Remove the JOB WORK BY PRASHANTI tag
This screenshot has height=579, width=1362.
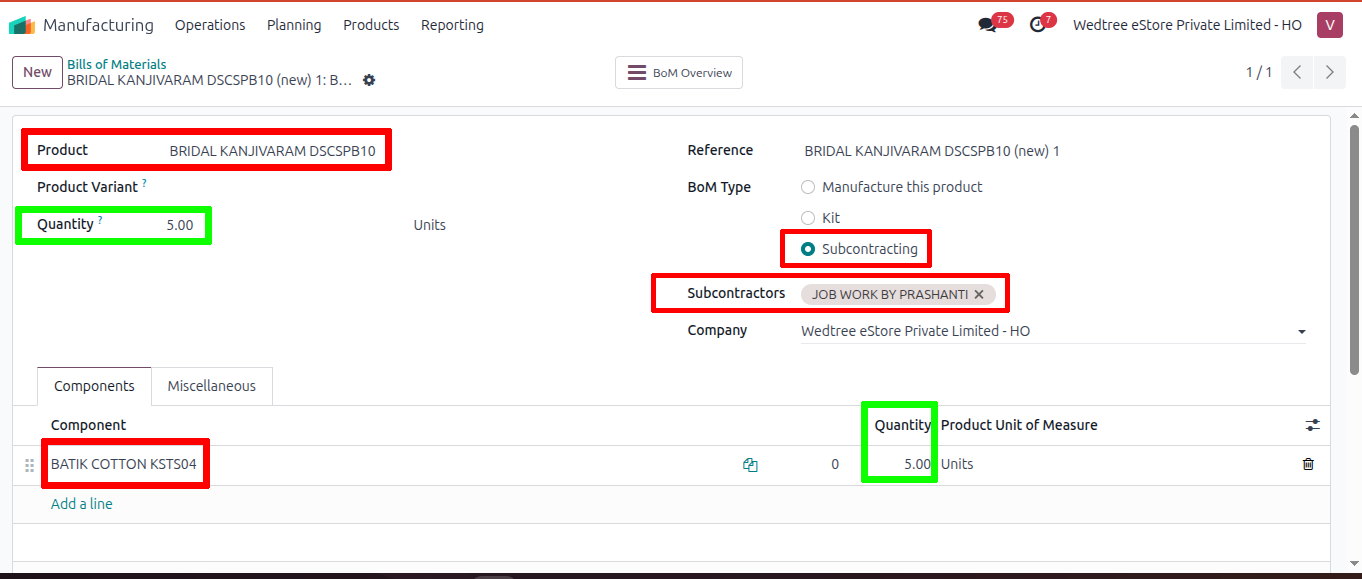click(x=979, y=295)
